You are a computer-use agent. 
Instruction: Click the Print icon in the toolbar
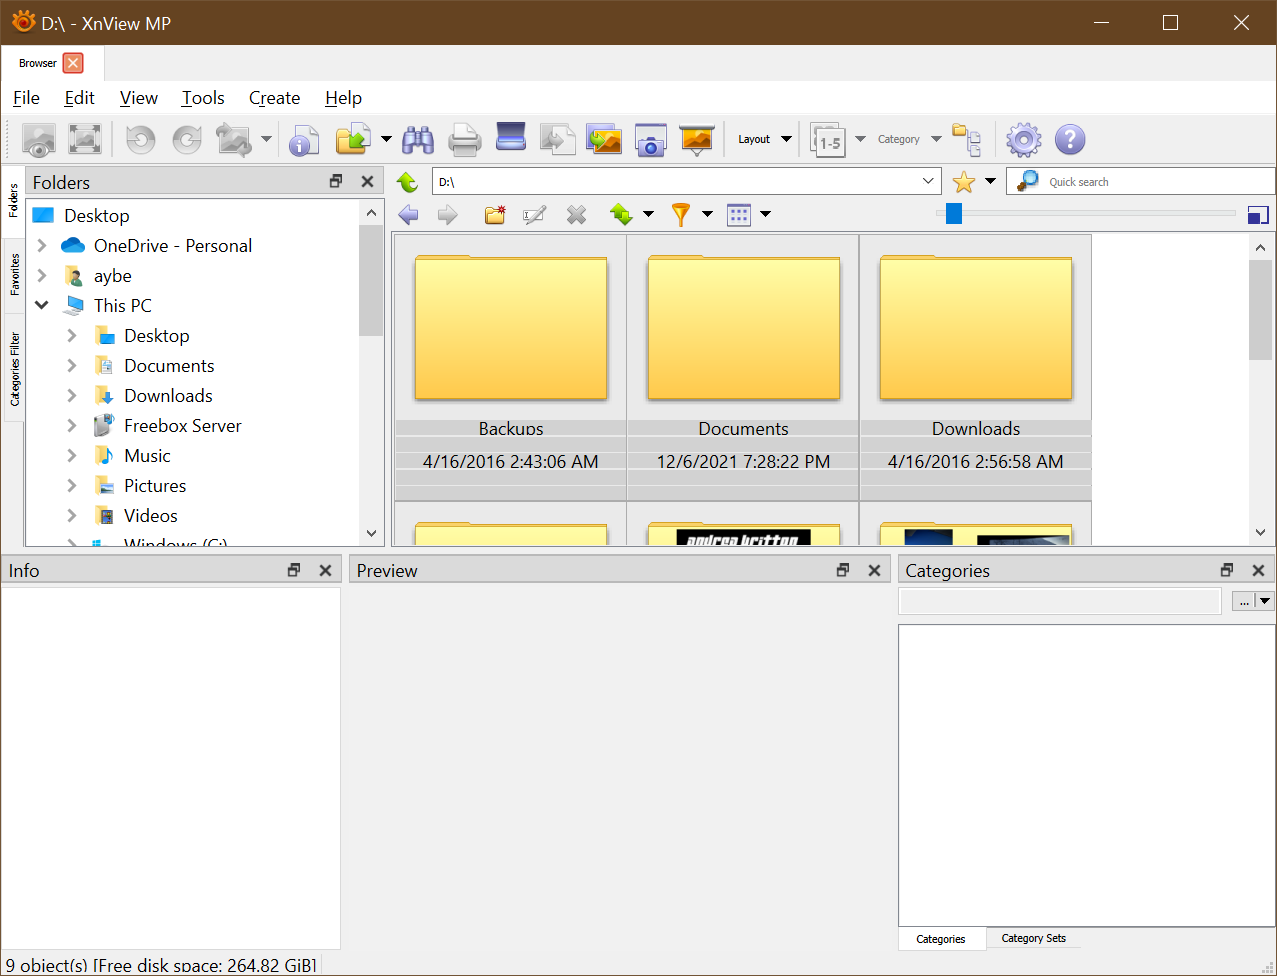click(464, 139)
